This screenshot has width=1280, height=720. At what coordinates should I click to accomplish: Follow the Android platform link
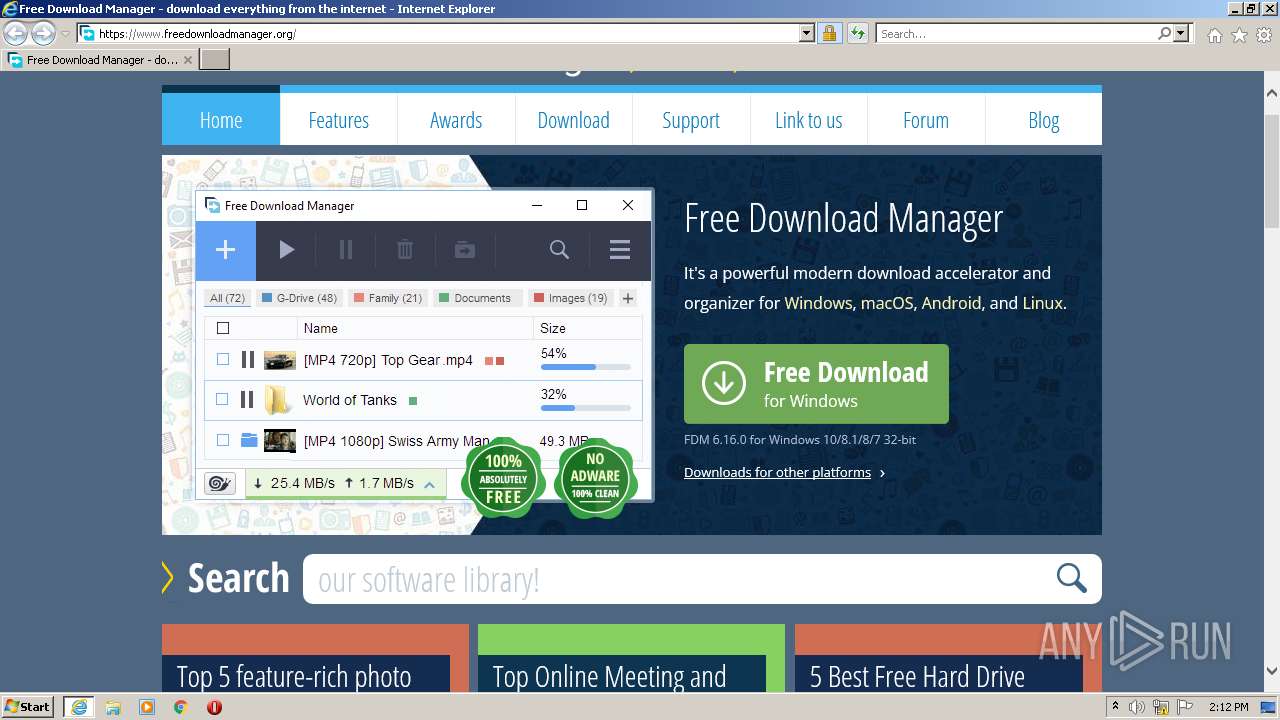[951, 303]
